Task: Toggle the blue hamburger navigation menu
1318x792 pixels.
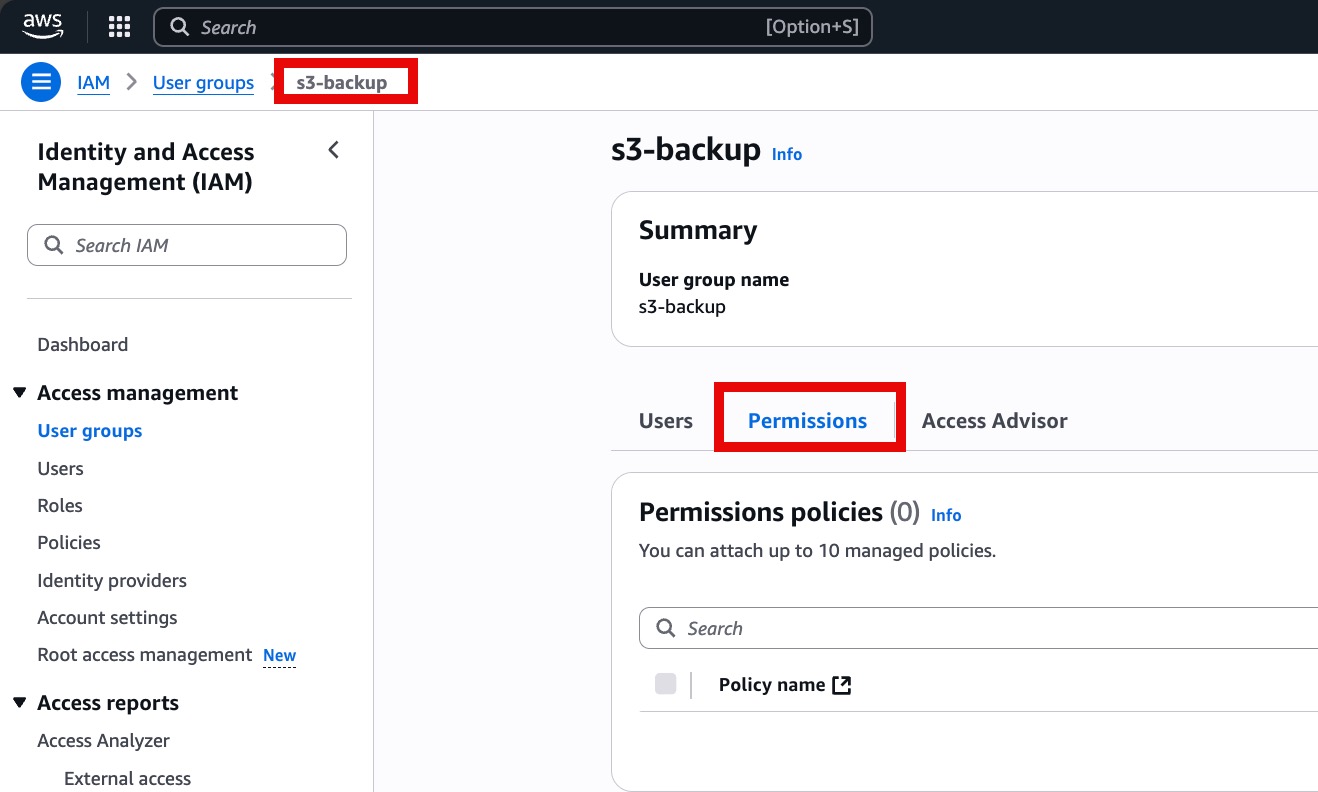Action: (41, 82)
